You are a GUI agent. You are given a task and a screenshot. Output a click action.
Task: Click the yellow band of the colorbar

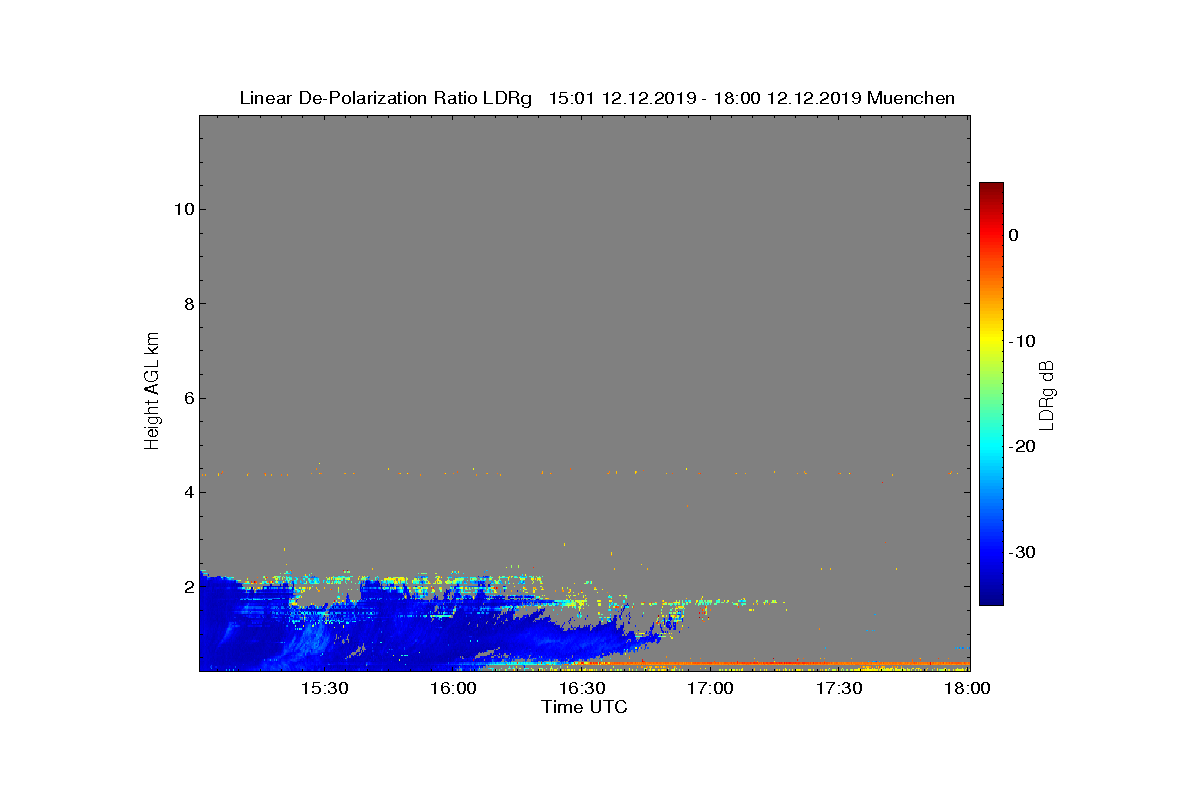tap(991, 341)
